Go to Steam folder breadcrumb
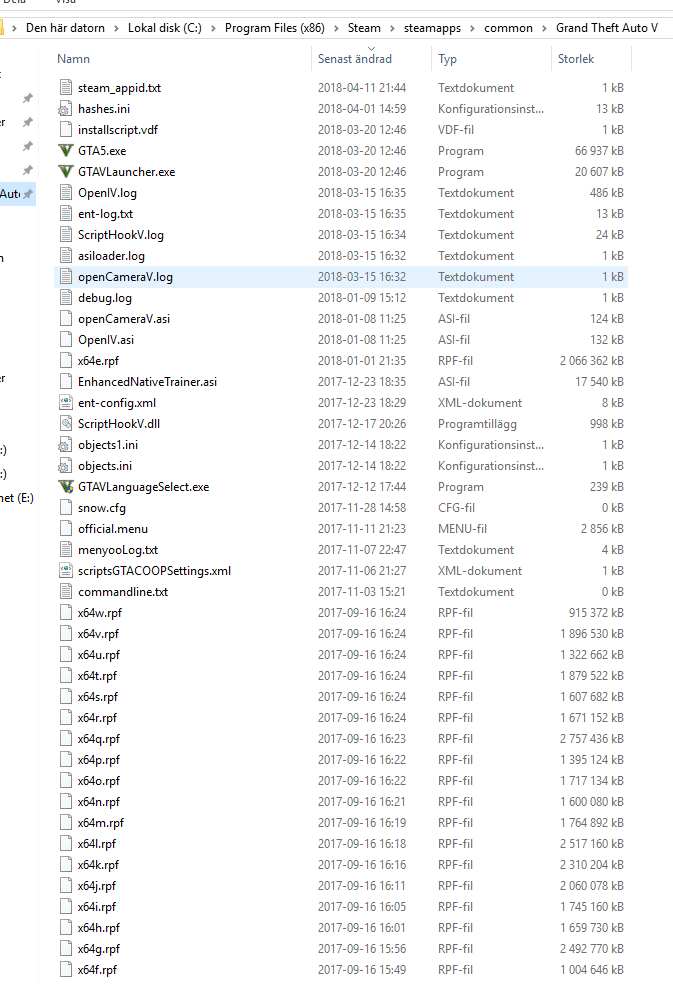This screenshot has width=673, height=1000. tap(364, 28)
